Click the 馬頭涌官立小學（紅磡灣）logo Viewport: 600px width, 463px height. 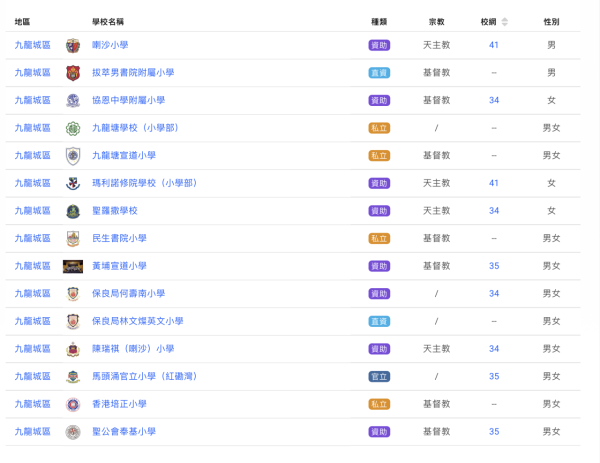coord(73,377)
